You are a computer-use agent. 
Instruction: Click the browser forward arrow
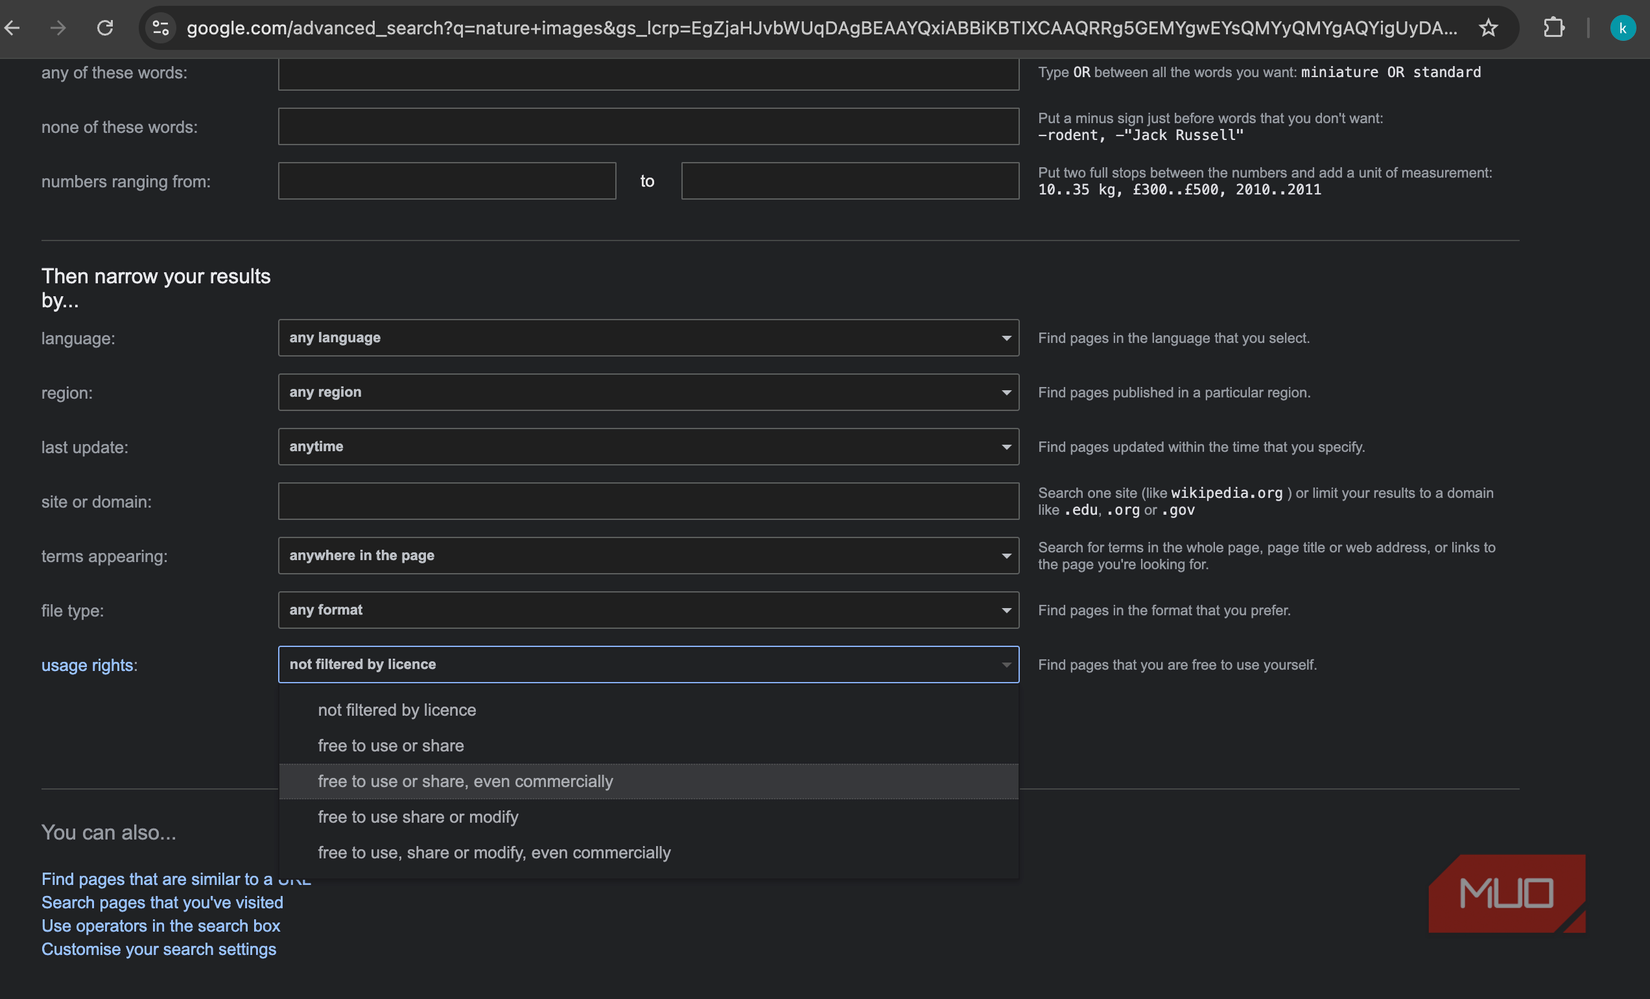[58, 28]
